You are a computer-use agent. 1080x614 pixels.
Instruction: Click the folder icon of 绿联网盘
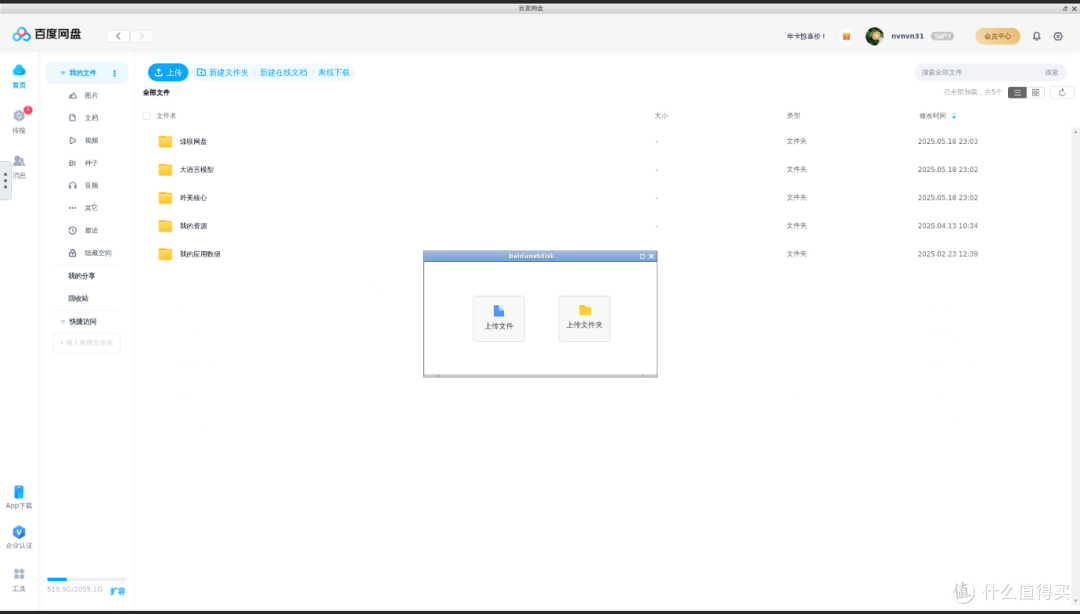(165, 141)
